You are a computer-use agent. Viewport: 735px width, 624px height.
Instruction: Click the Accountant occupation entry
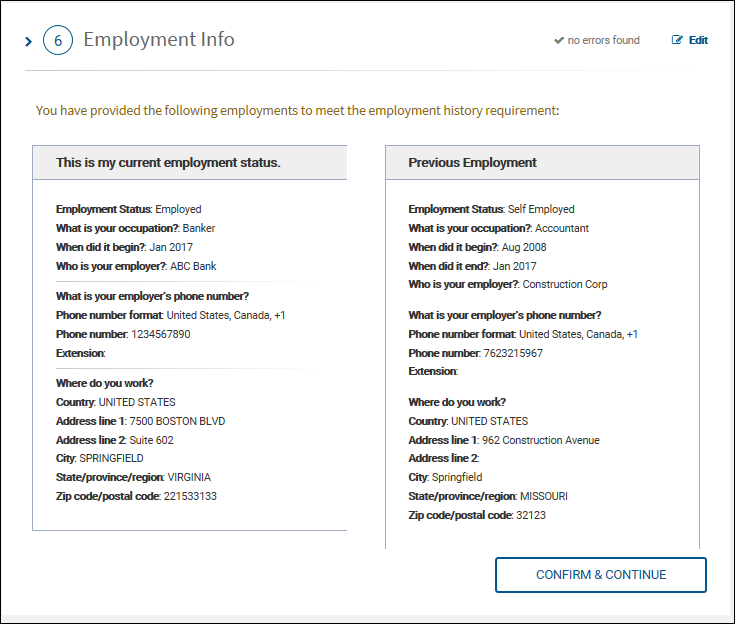point(562,228)
